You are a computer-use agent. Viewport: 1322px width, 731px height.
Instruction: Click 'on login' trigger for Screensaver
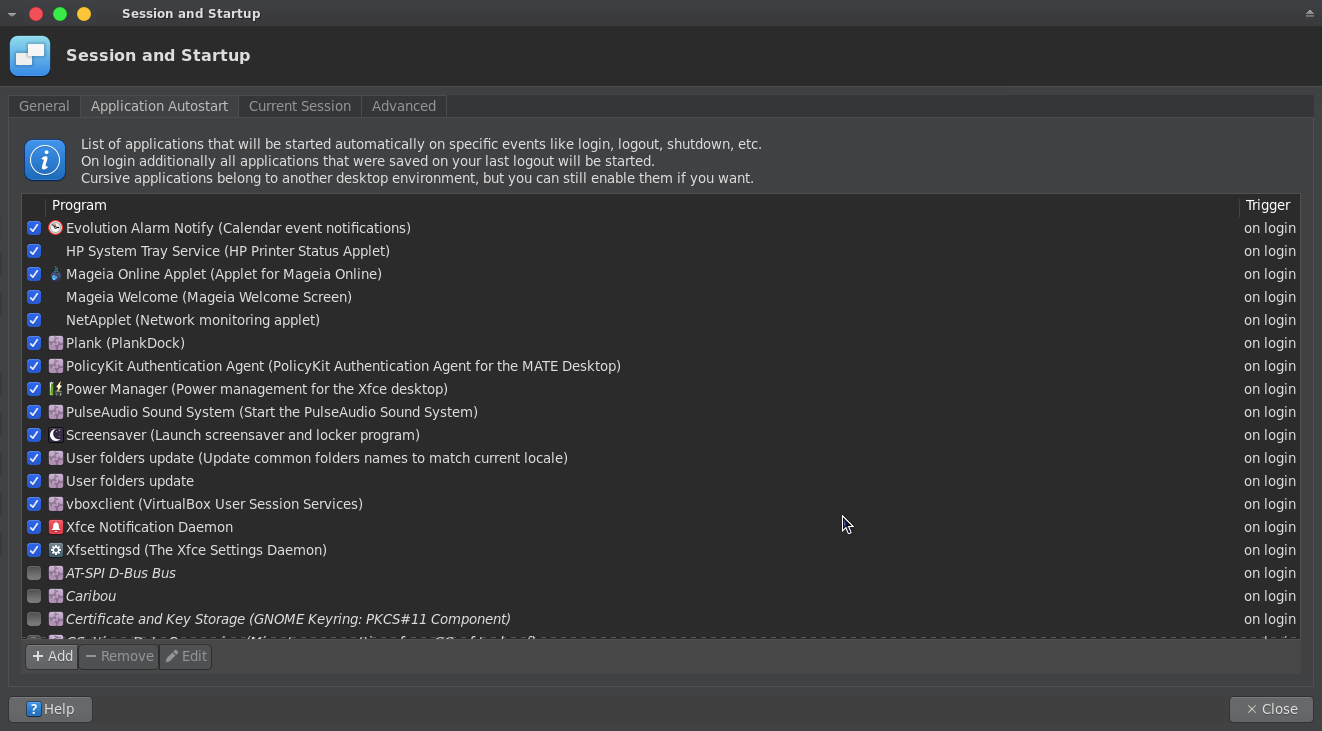[1270, 435]
